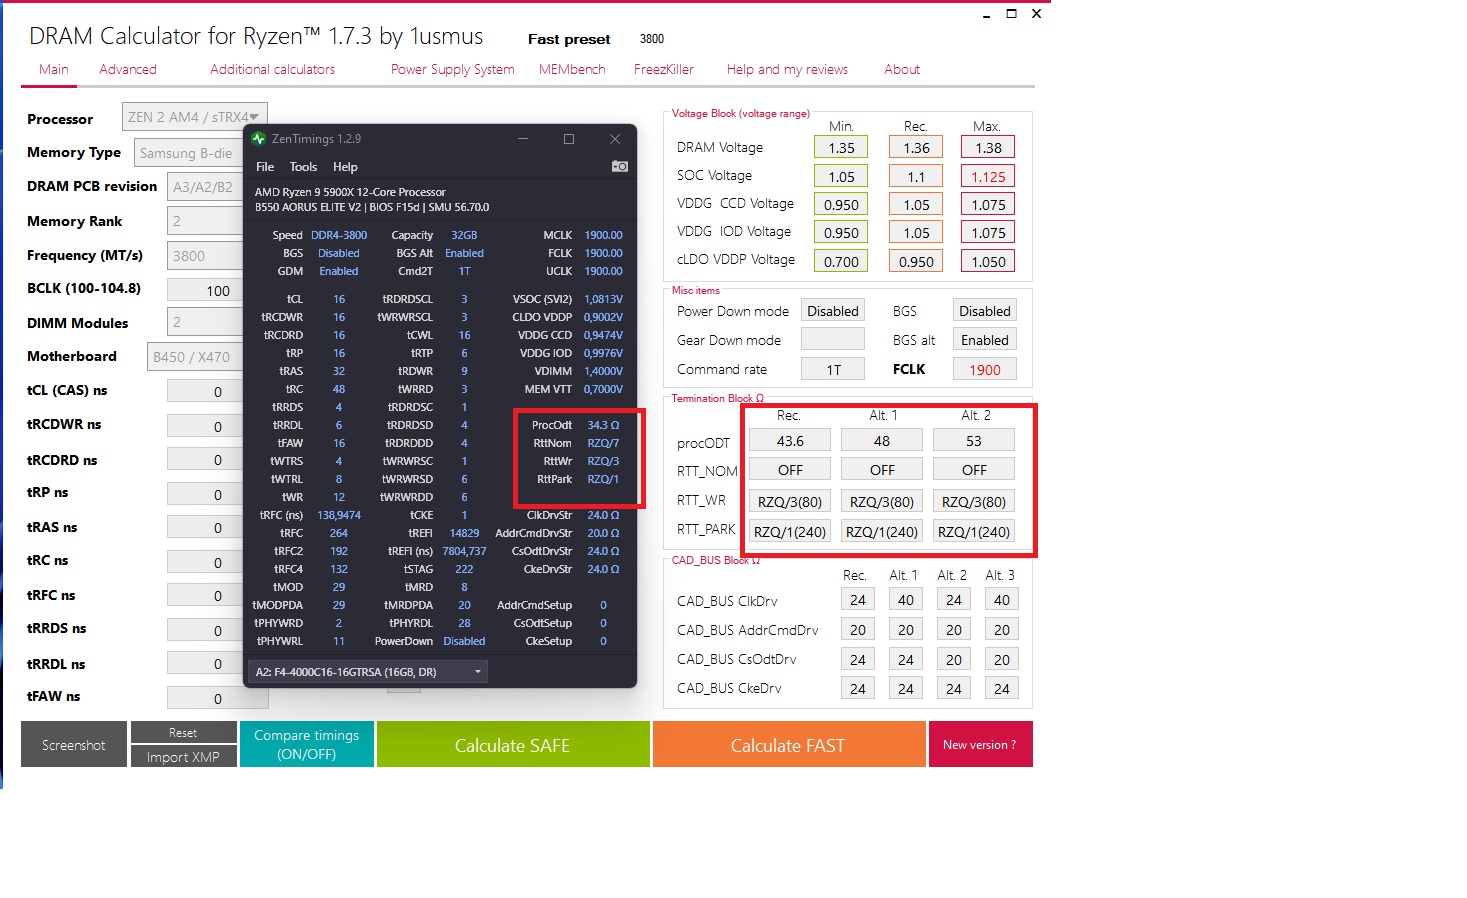
Task: Open the File menu in ZenTimings
Action: coord(265,167)
